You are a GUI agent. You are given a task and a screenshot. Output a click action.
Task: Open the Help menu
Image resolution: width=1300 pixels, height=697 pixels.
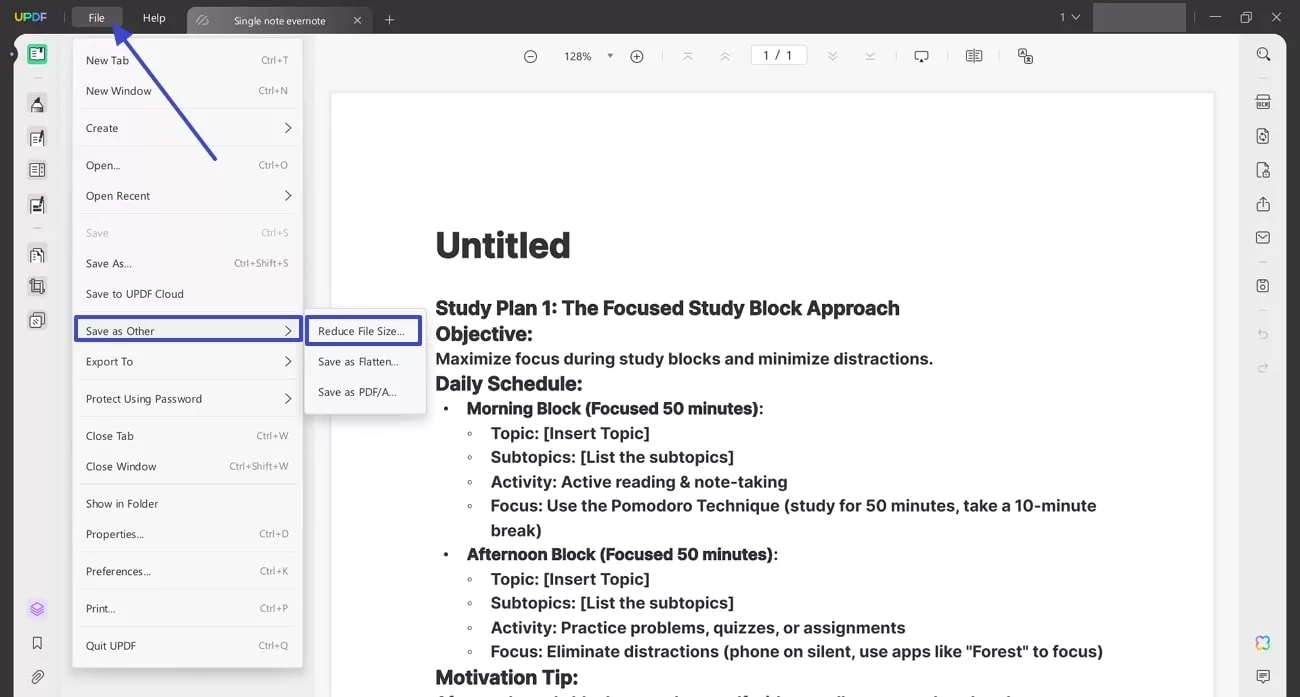[x=153, y=17]
